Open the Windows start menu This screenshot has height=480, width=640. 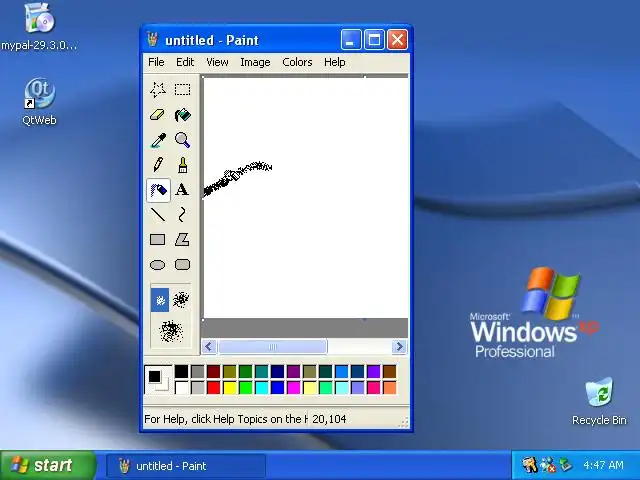click(48, 465)
